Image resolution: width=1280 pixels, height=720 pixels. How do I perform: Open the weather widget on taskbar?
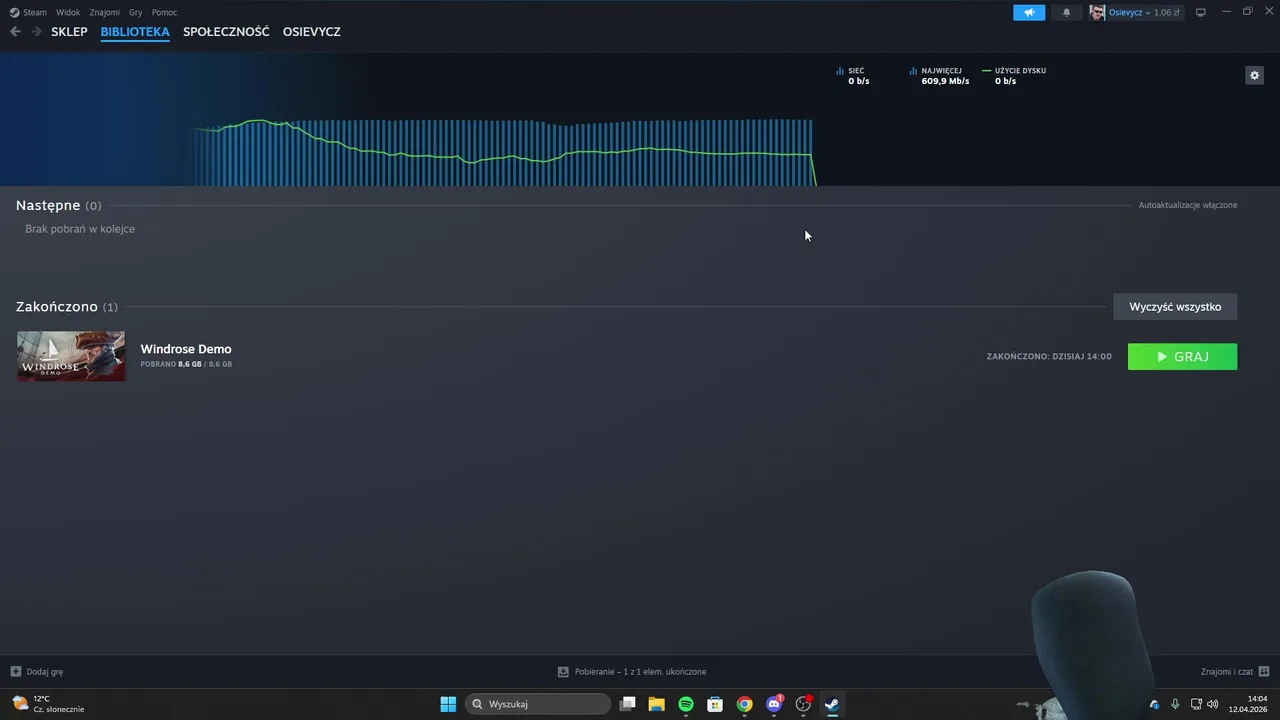click(x=48, y=704)
